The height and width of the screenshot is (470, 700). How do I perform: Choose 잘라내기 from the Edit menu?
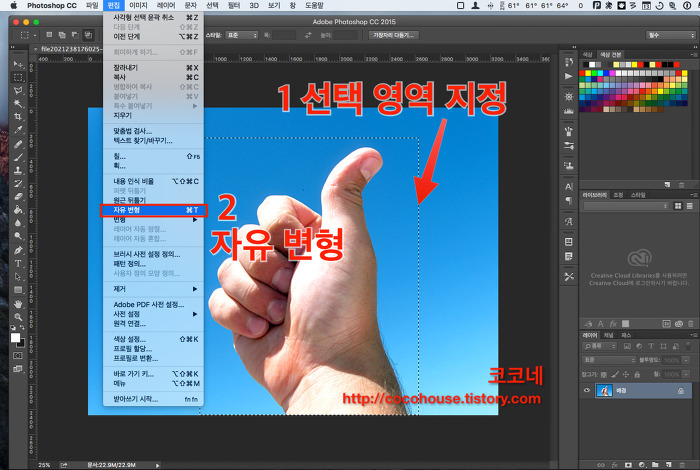point(153,67)
